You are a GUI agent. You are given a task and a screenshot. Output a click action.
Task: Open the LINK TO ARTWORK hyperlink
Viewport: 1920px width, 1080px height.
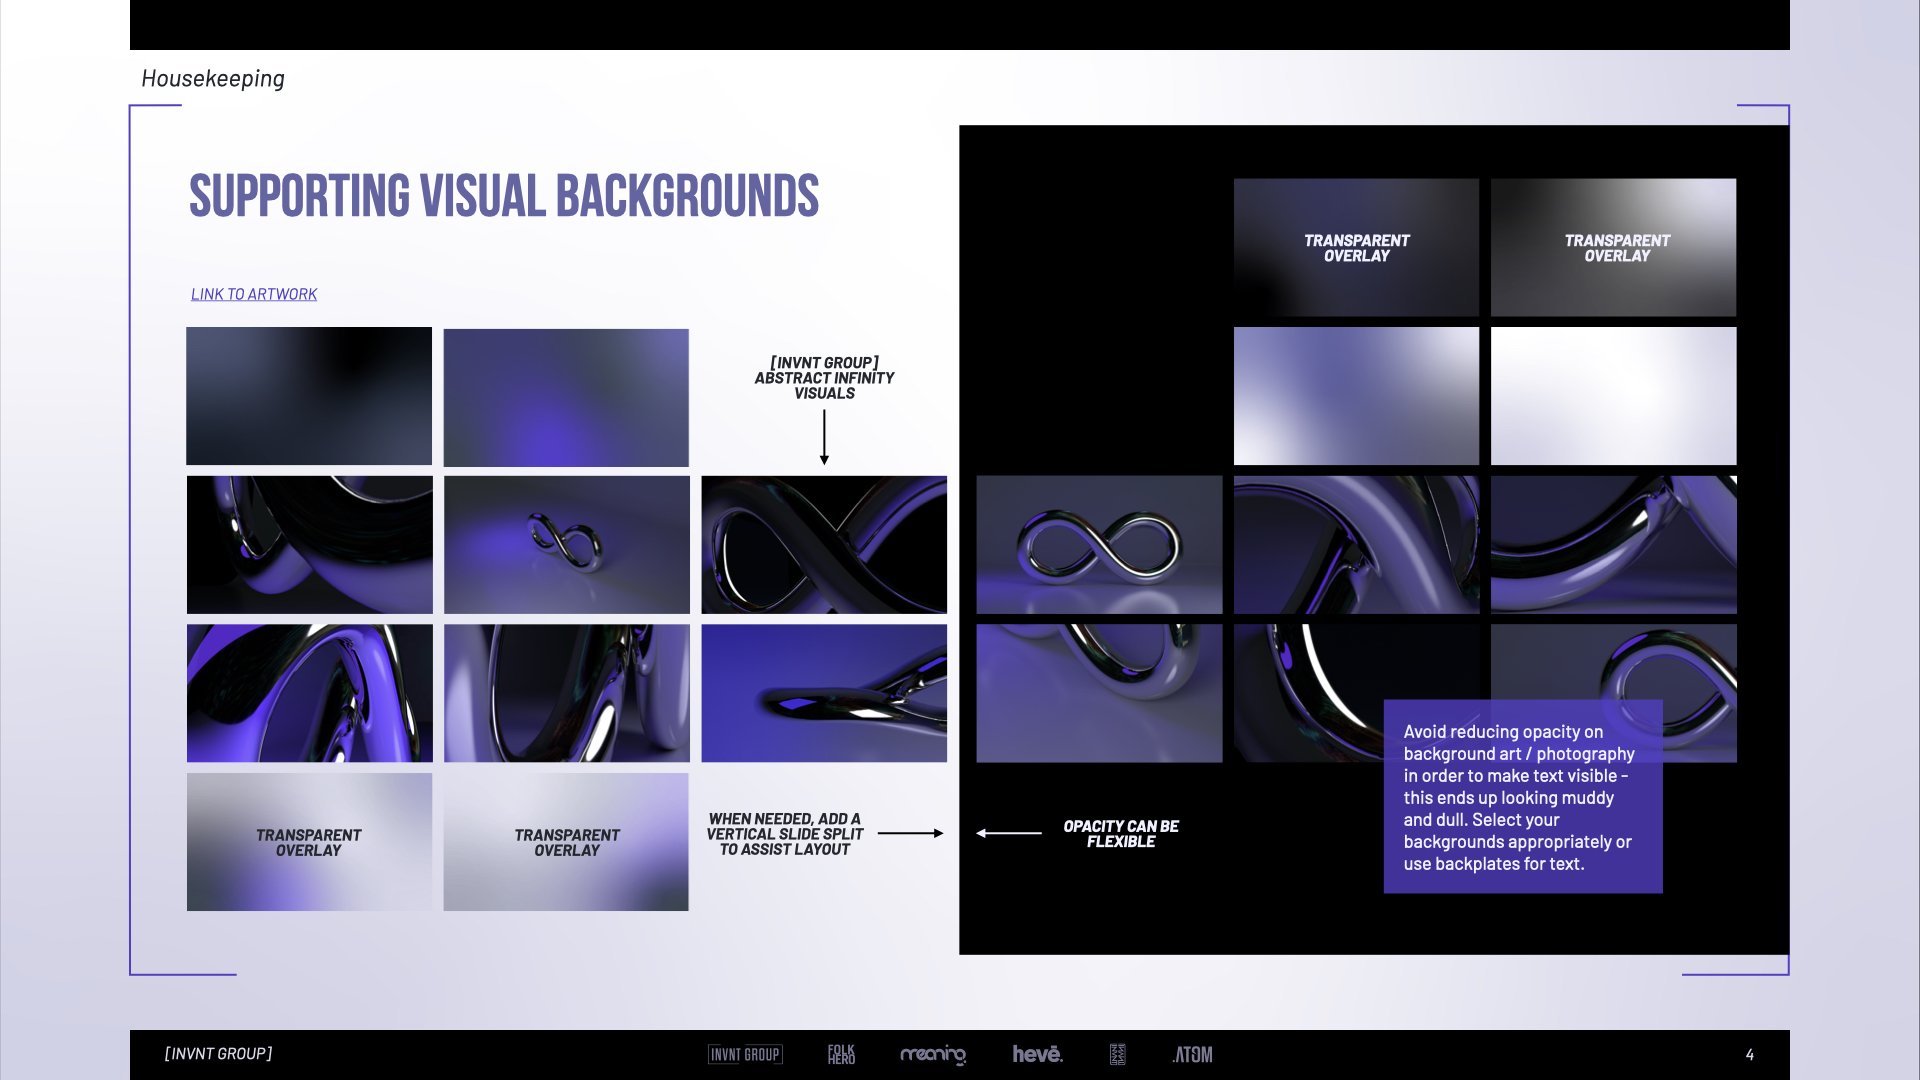253,293
